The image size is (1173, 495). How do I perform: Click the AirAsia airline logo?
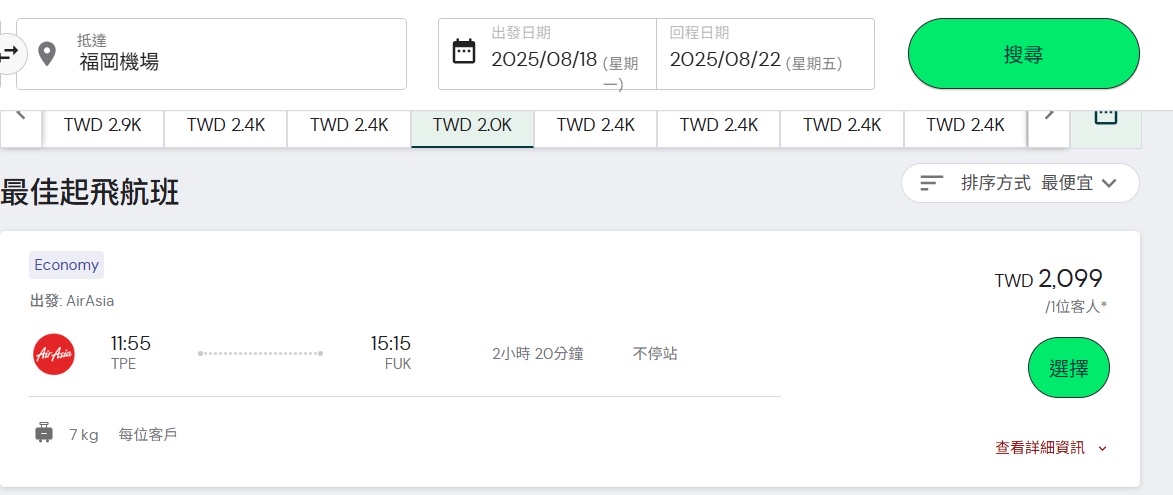tap(53, 354)
